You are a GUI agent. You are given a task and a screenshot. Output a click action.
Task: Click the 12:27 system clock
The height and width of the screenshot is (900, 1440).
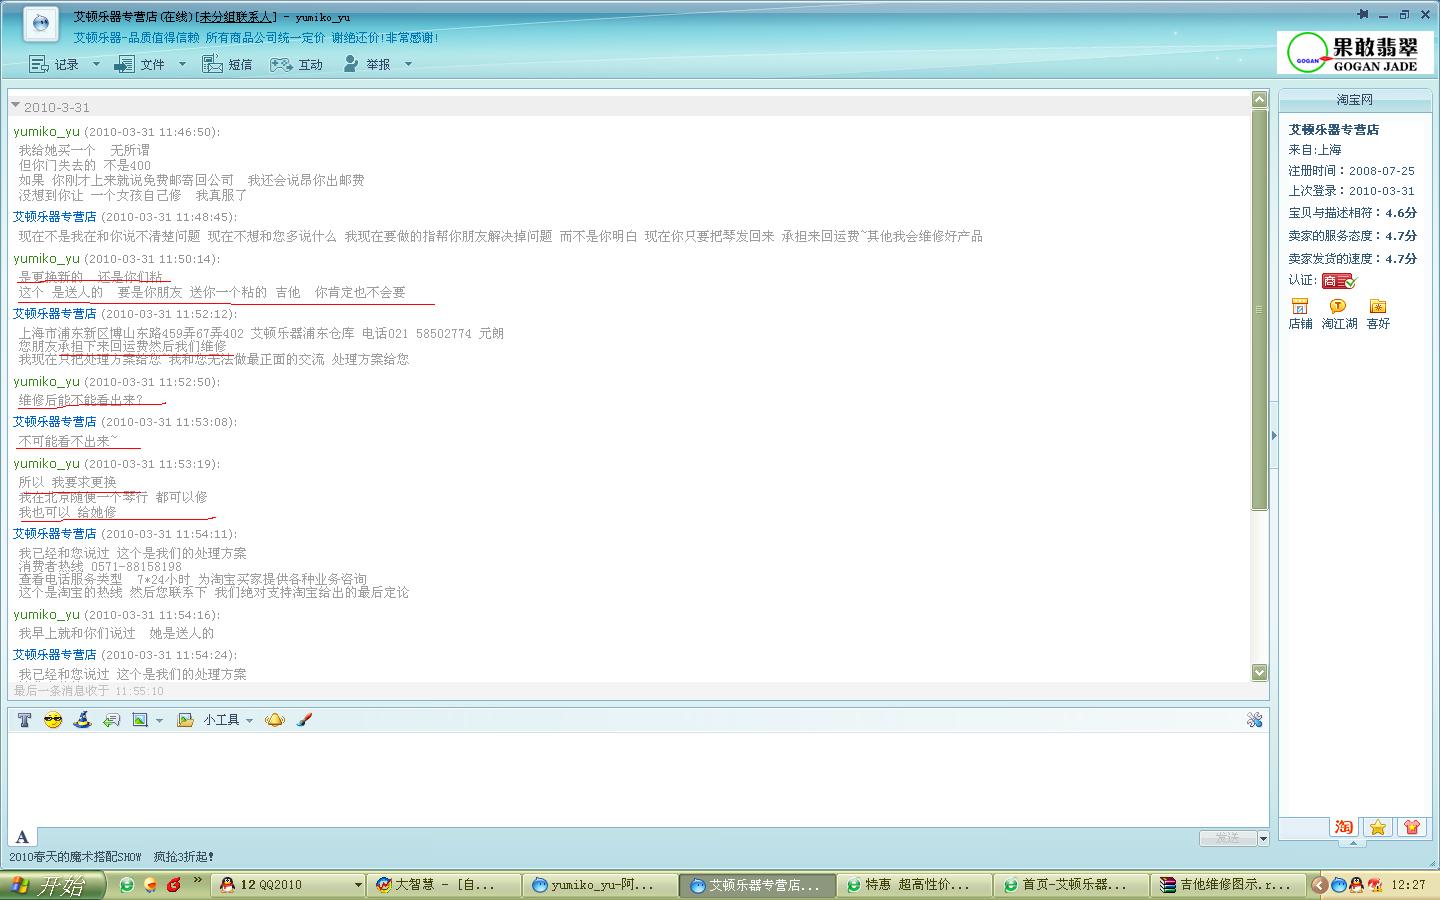(x=1409, y=885)
